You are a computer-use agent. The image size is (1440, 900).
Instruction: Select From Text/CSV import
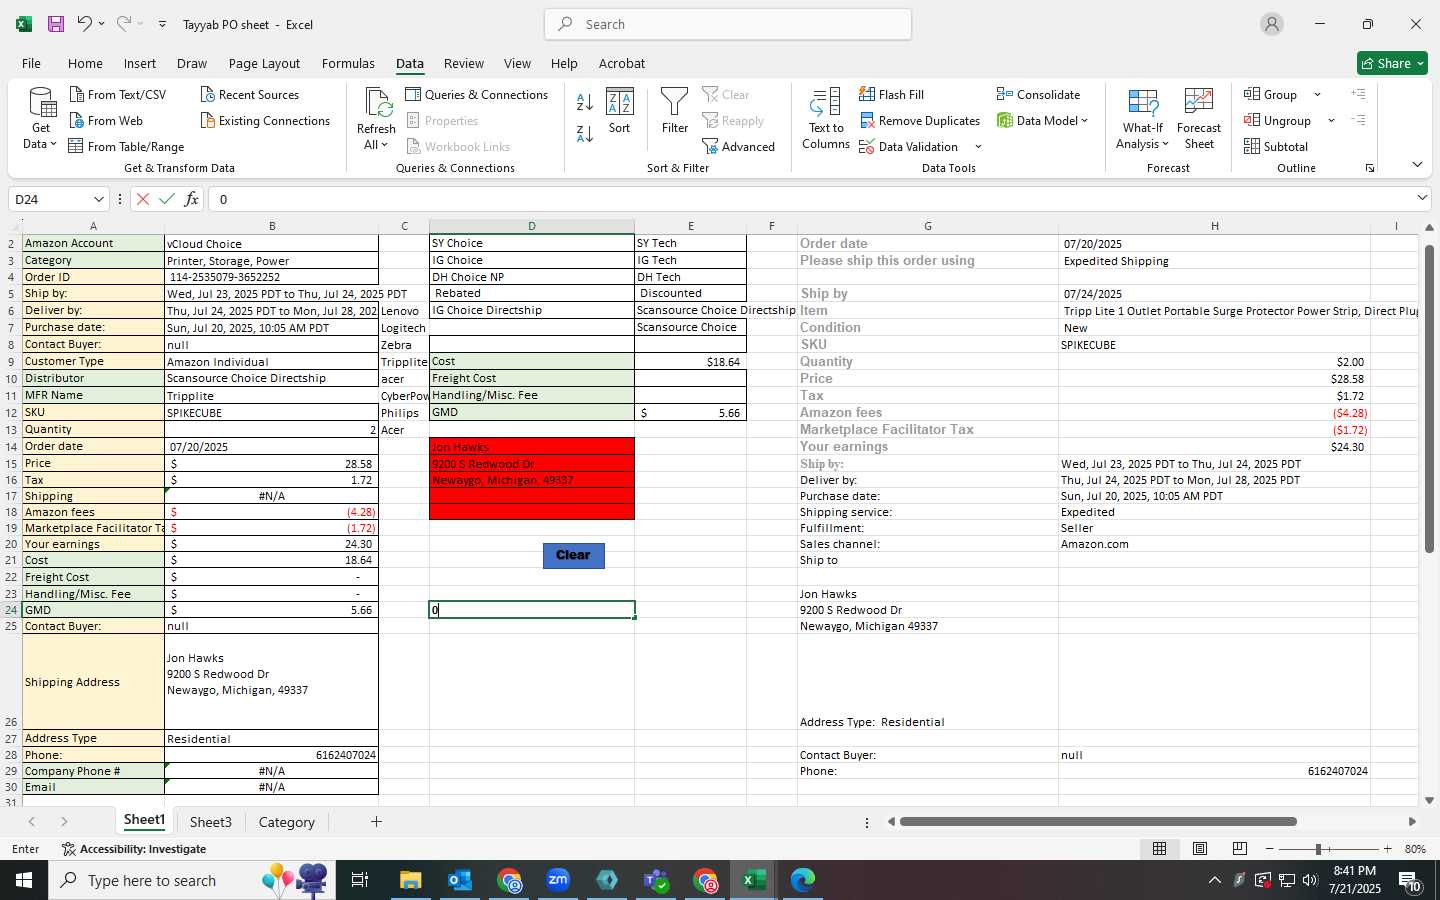click(x=117, y=94)
